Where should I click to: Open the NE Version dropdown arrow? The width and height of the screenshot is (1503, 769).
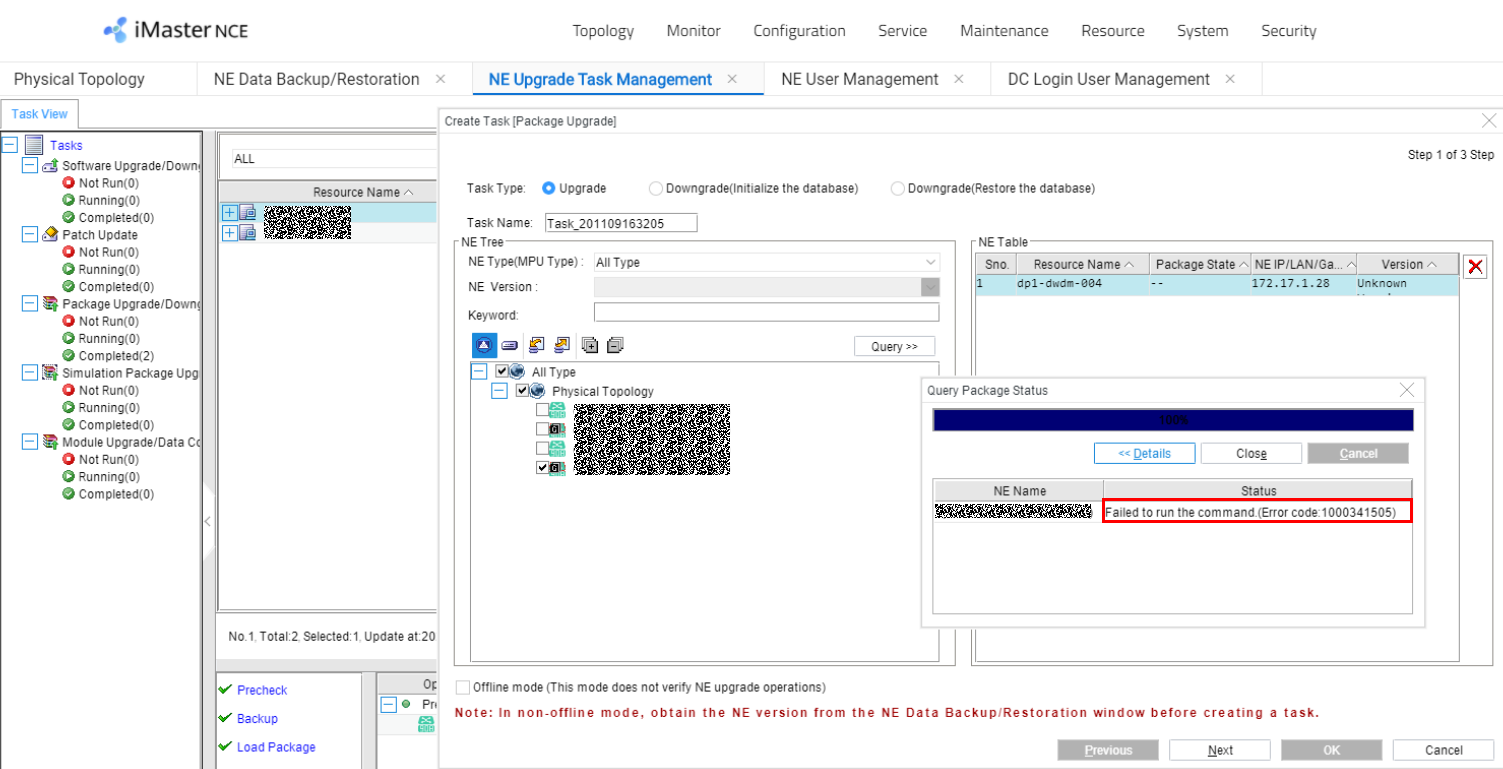click(x=931, y=287)
